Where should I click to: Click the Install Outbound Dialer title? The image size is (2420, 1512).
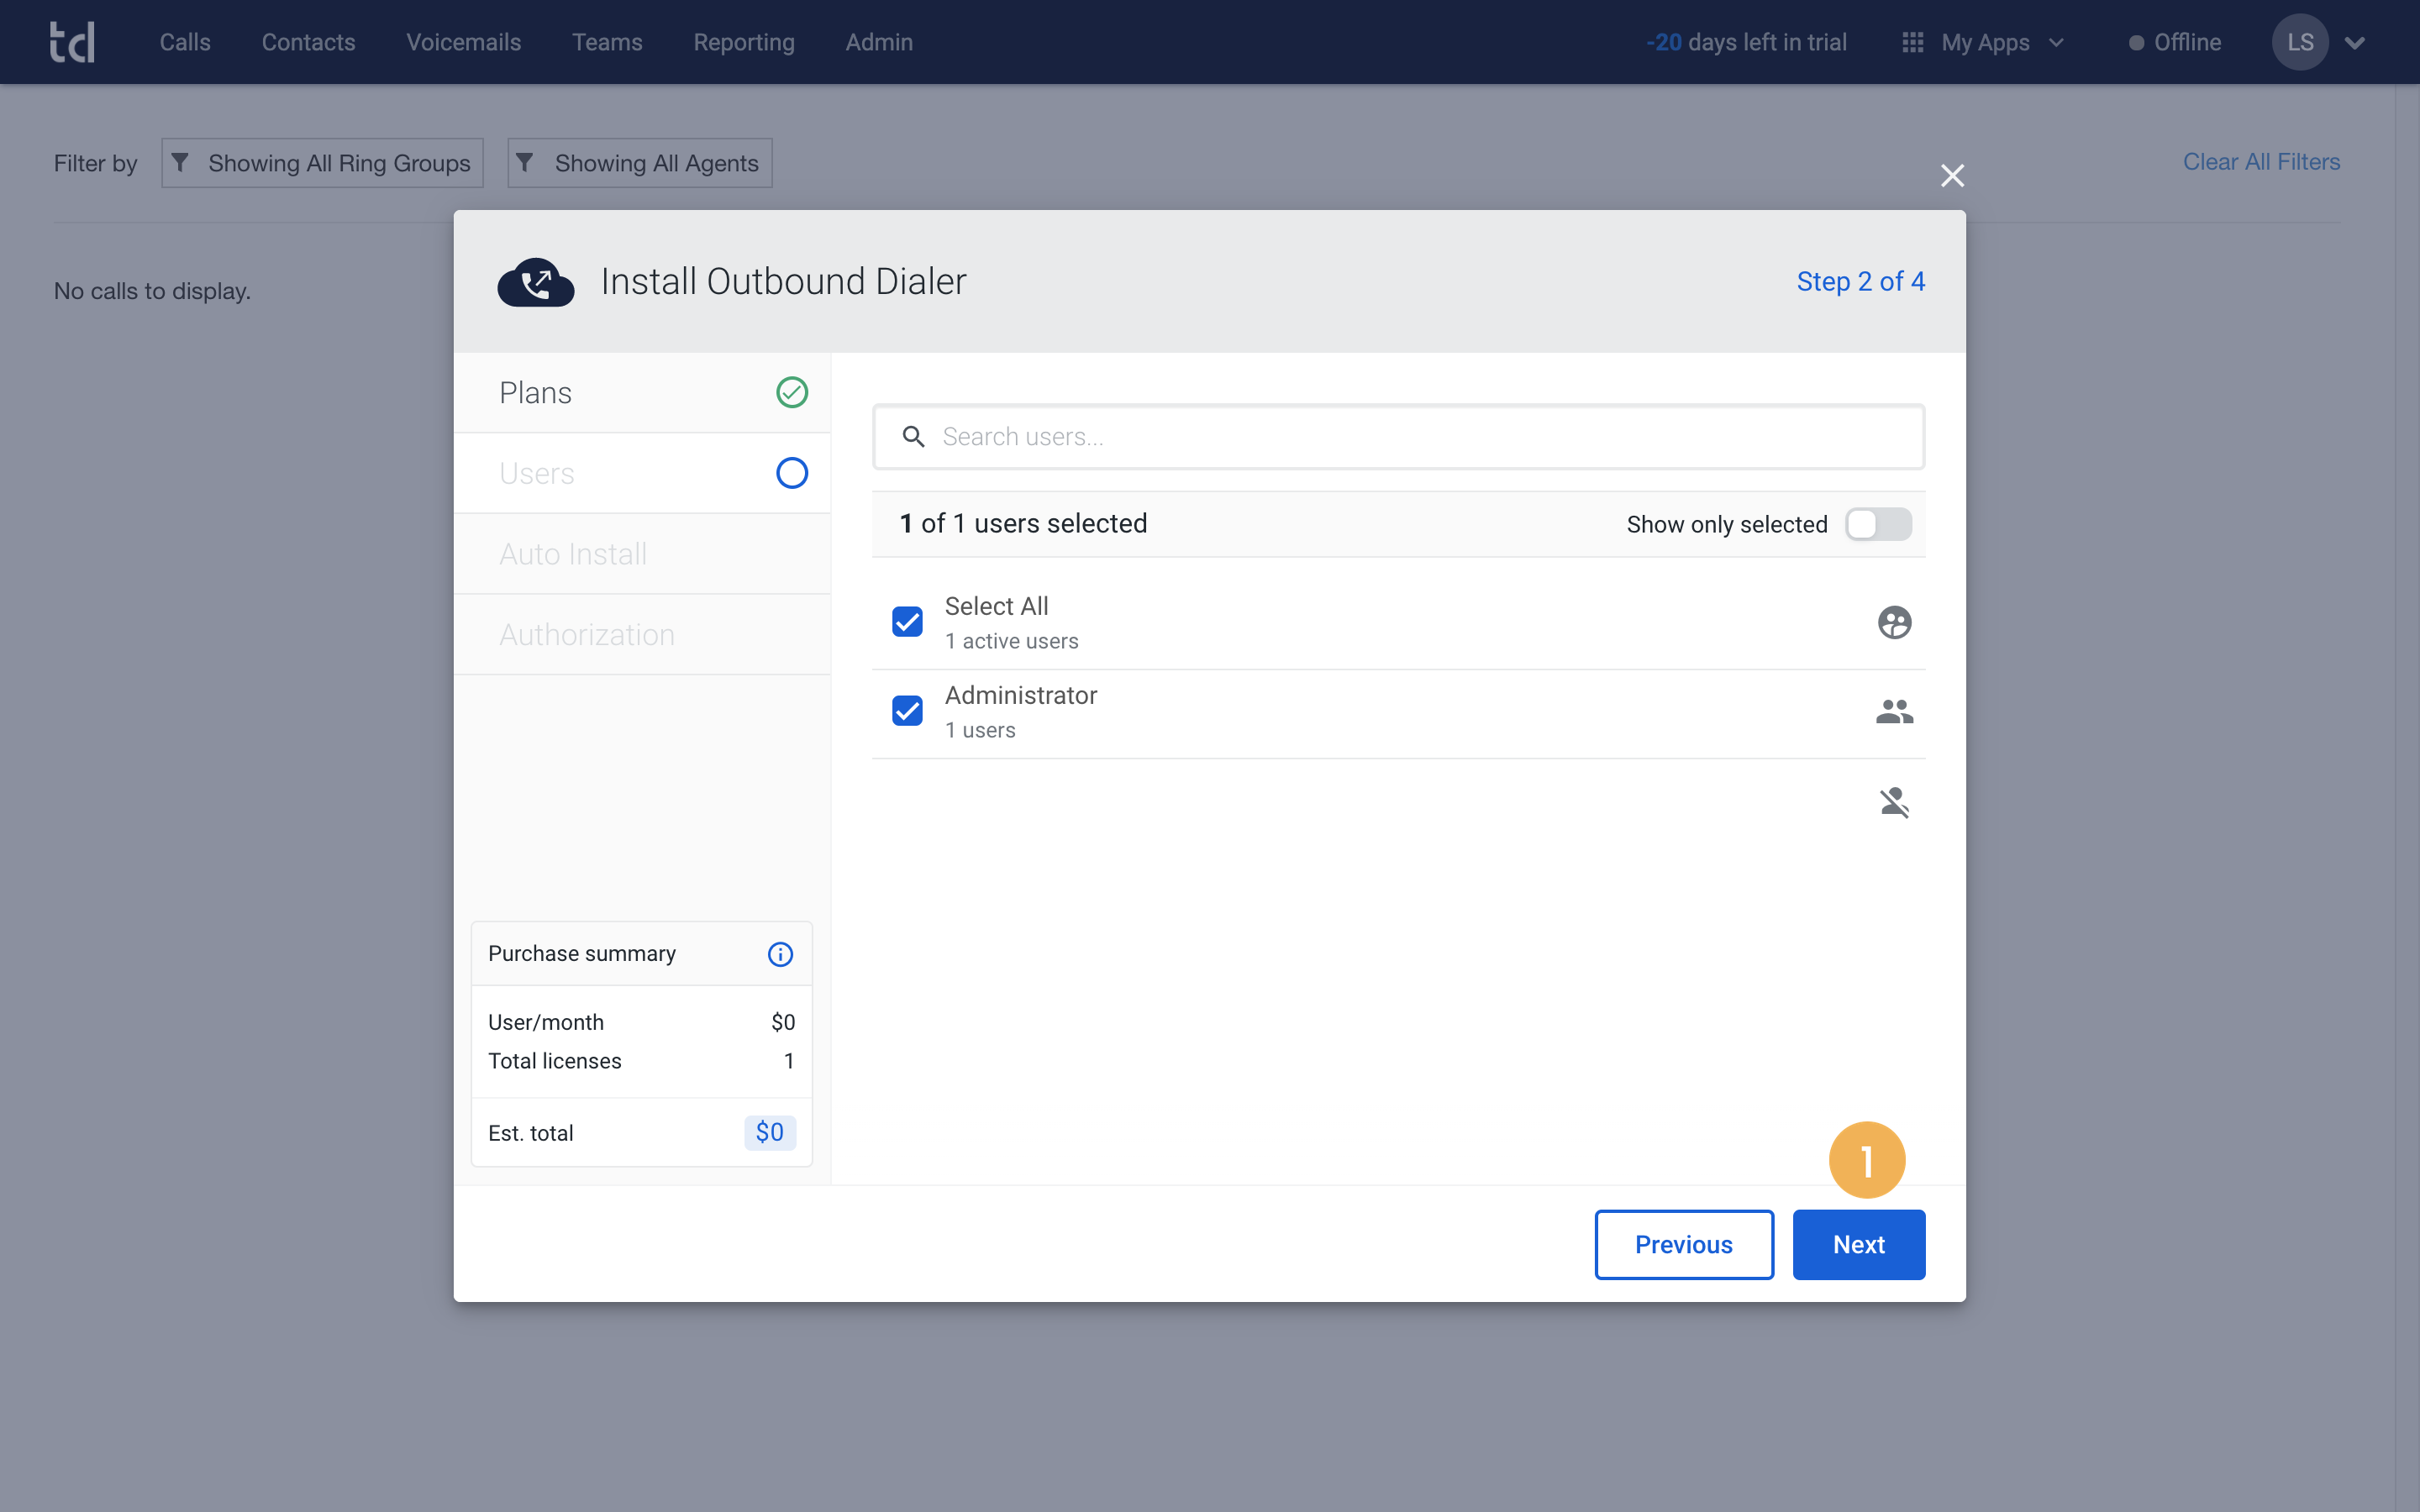point(783,282)
